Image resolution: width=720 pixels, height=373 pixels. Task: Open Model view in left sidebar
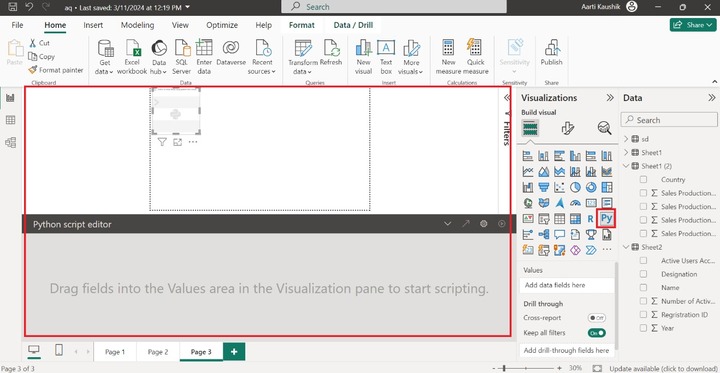(x=10, y=142)
